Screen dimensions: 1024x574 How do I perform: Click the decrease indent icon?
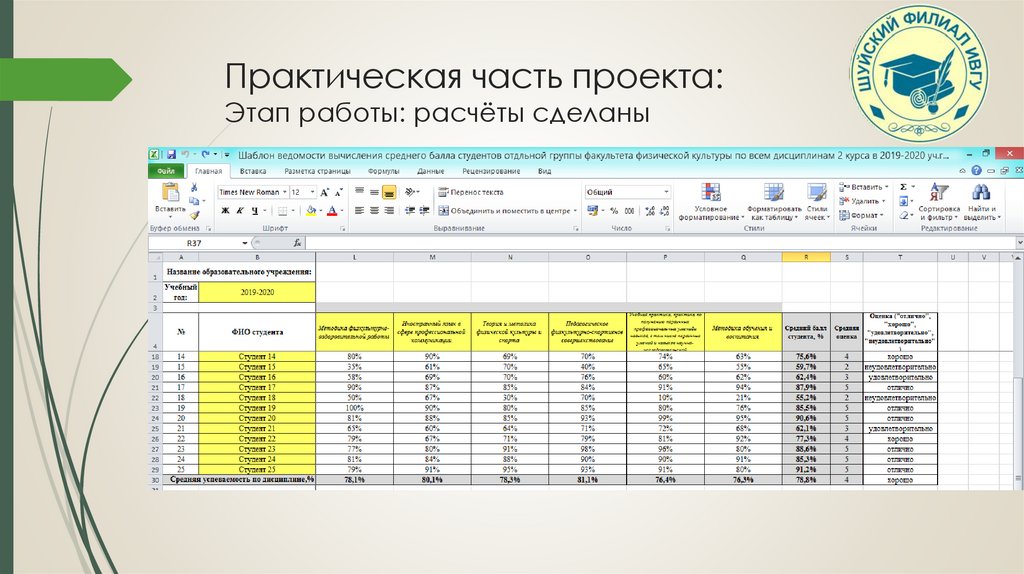pyautogui.click(x=409, y=210)
